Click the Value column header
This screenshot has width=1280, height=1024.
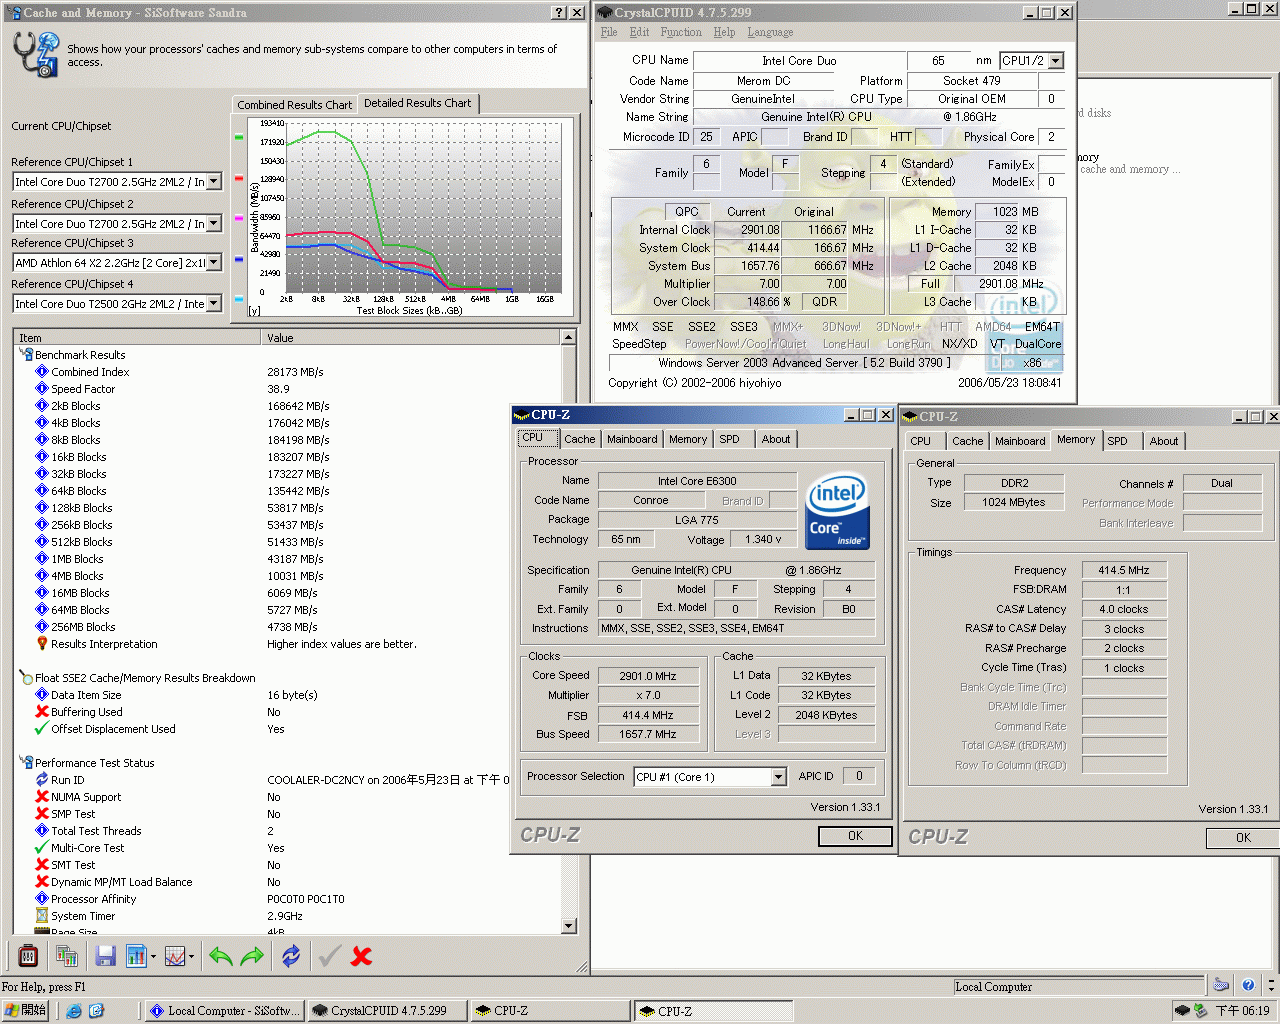point(411,338)
